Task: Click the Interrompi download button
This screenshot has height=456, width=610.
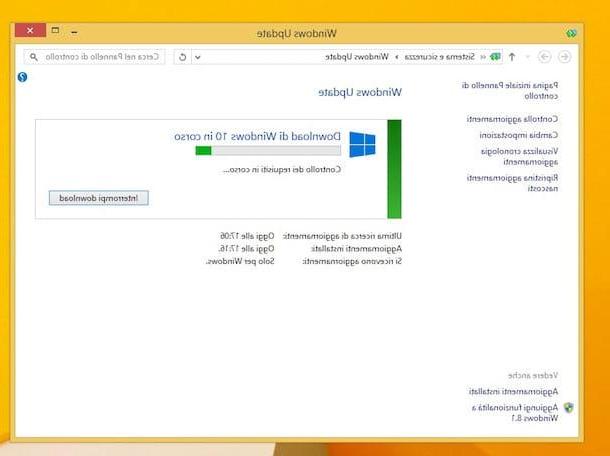Action: click(99, 198)
